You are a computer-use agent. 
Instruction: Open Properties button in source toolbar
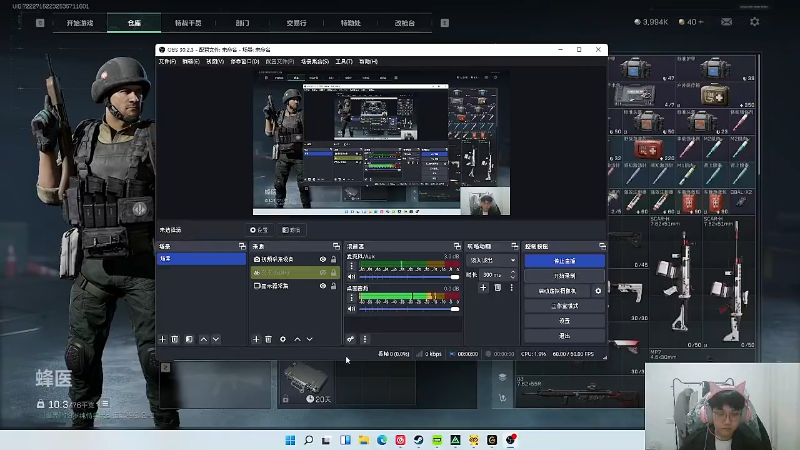click(259, 230)
